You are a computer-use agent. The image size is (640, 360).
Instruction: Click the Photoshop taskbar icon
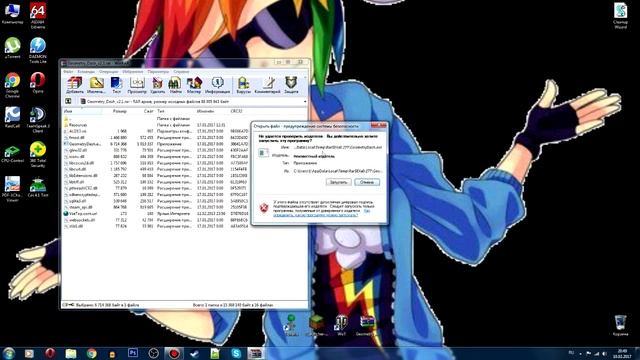(x=133, y=353)
